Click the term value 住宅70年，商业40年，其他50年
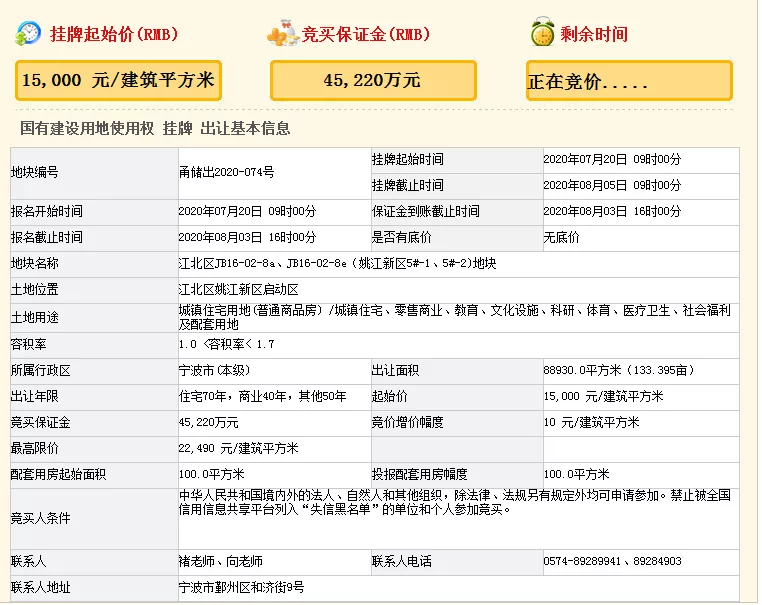This screenshot has width=762, height=605. (262, 397)
